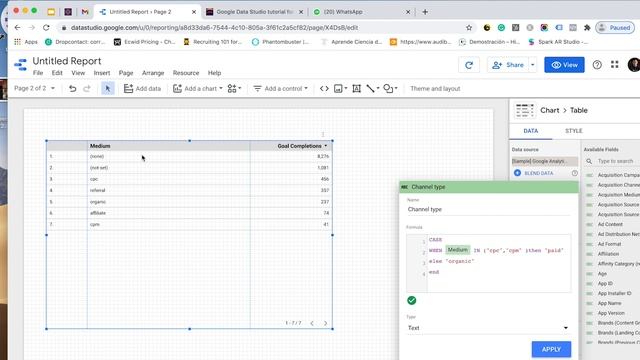
Task: Switch to the DATA tab
Action: pyautogui.click(x=531, y=131)
